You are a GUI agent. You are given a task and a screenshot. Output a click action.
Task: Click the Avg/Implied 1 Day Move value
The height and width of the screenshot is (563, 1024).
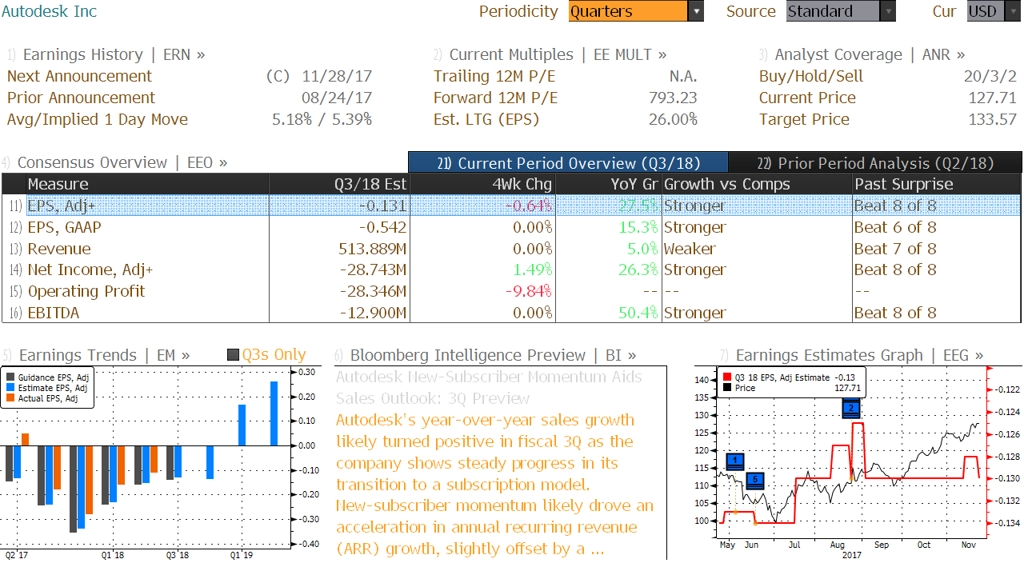tap(322, 120)
